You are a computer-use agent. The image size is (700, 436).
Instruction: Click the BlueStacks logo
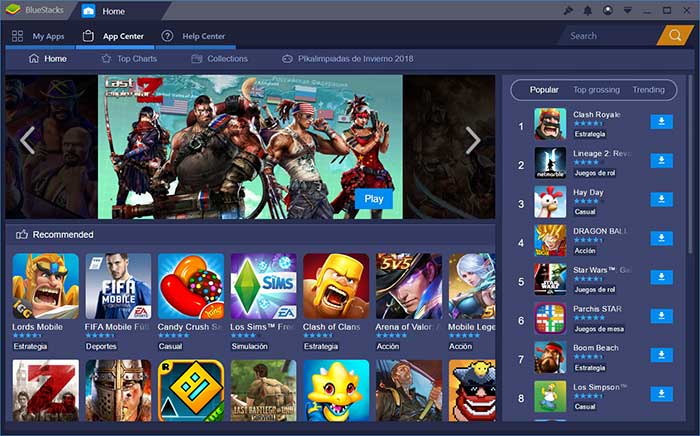point(13,10)
